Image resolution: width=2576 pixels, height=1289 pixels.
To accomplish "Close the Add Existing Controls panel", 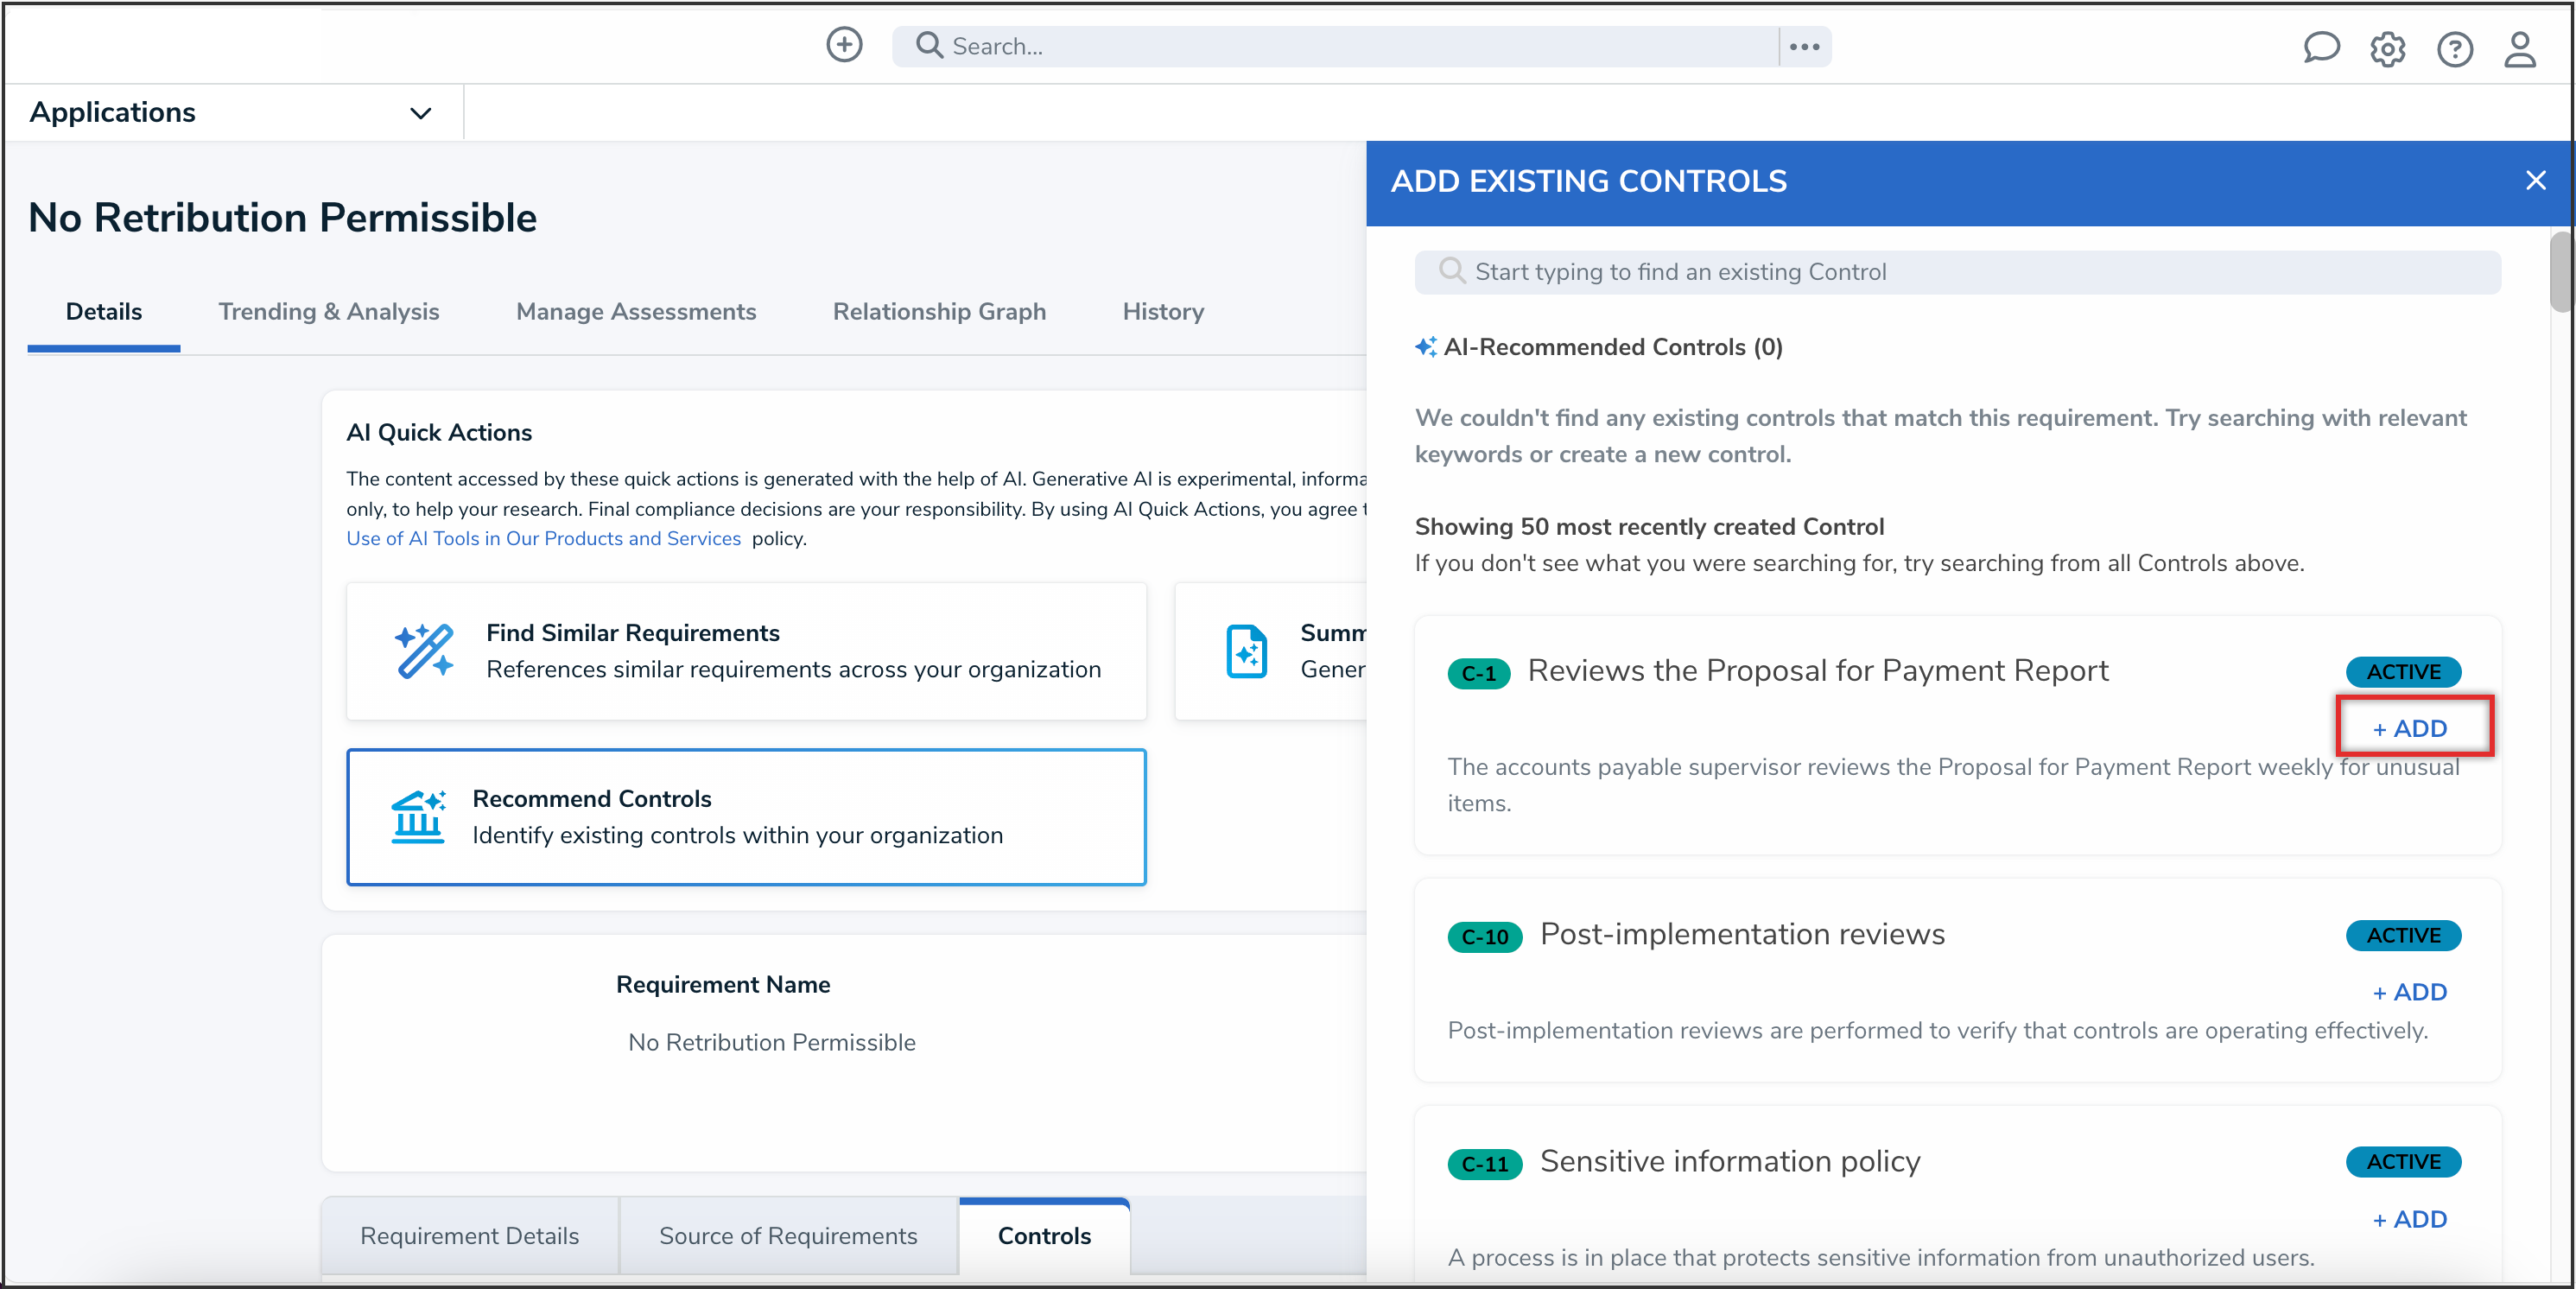I will pyautogui.click(x=2535, y=180).
